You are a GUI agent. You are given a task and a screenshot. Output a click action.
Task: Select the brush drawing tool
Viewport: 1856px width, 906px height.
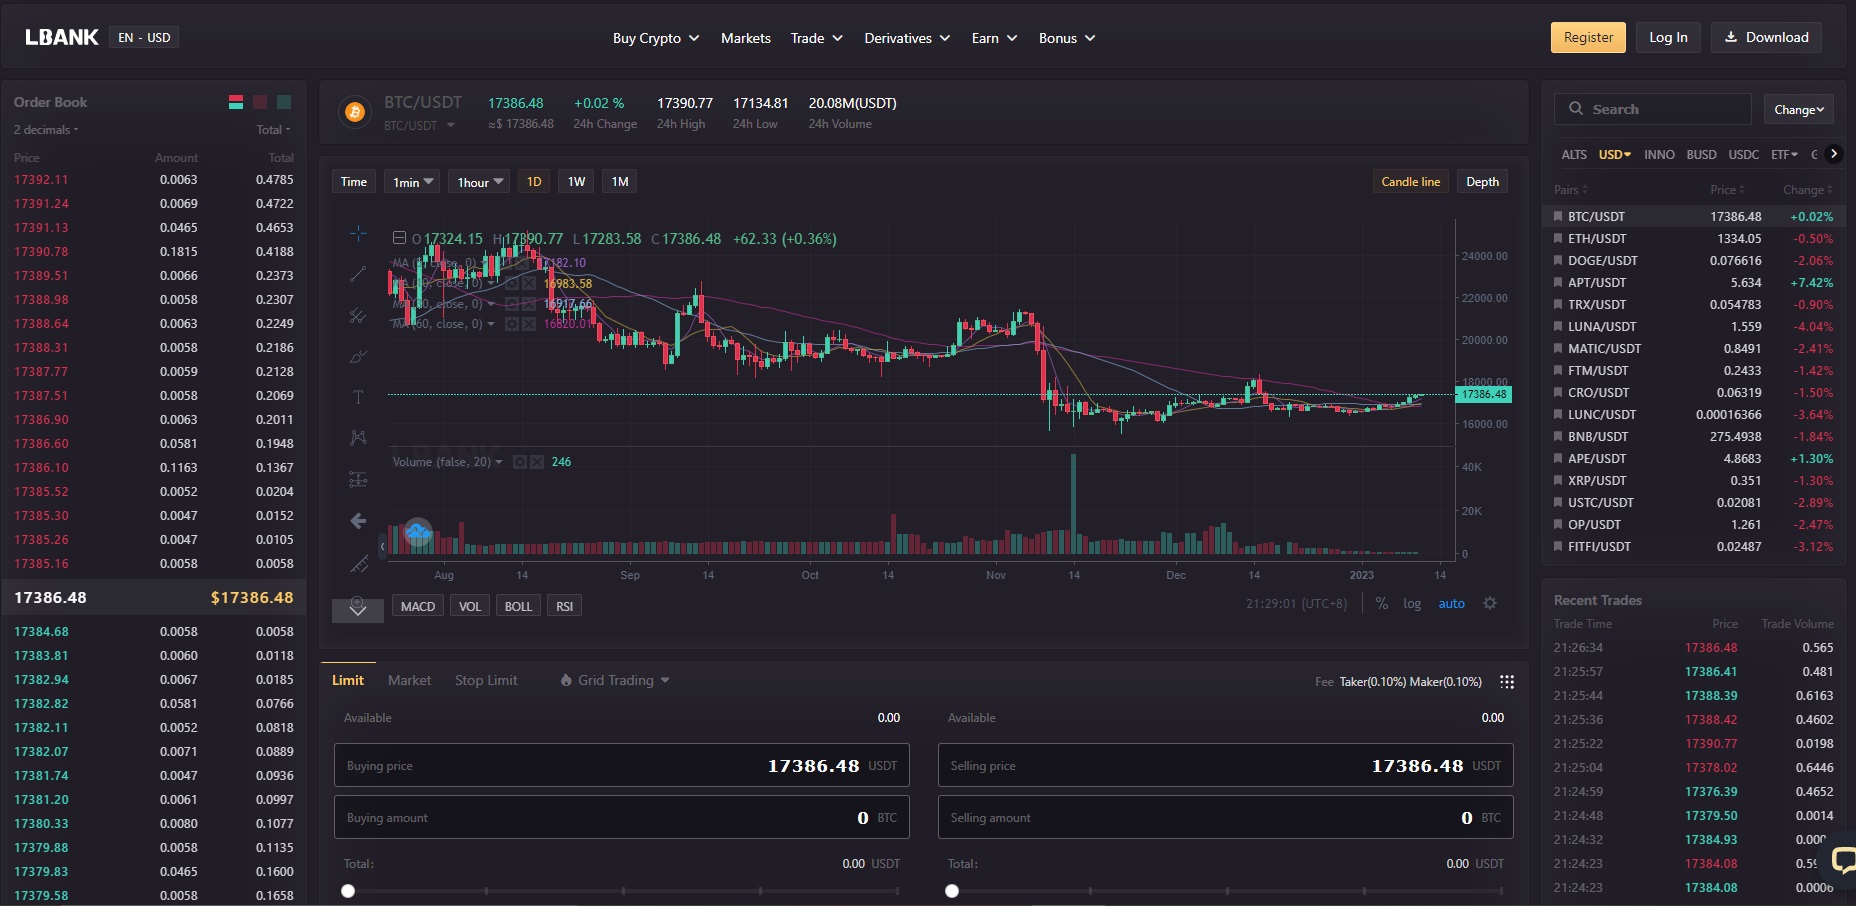(358, 356)
